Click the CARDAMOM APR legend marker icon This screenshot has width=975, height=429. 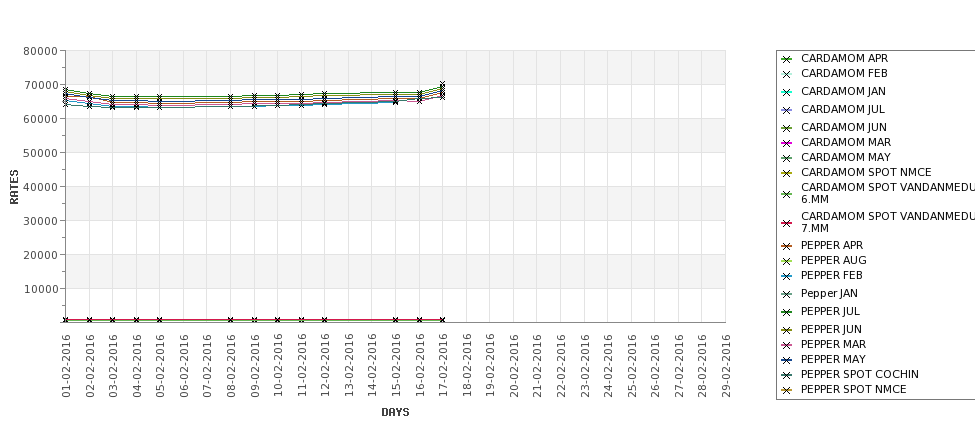click(x=786, y=59)
